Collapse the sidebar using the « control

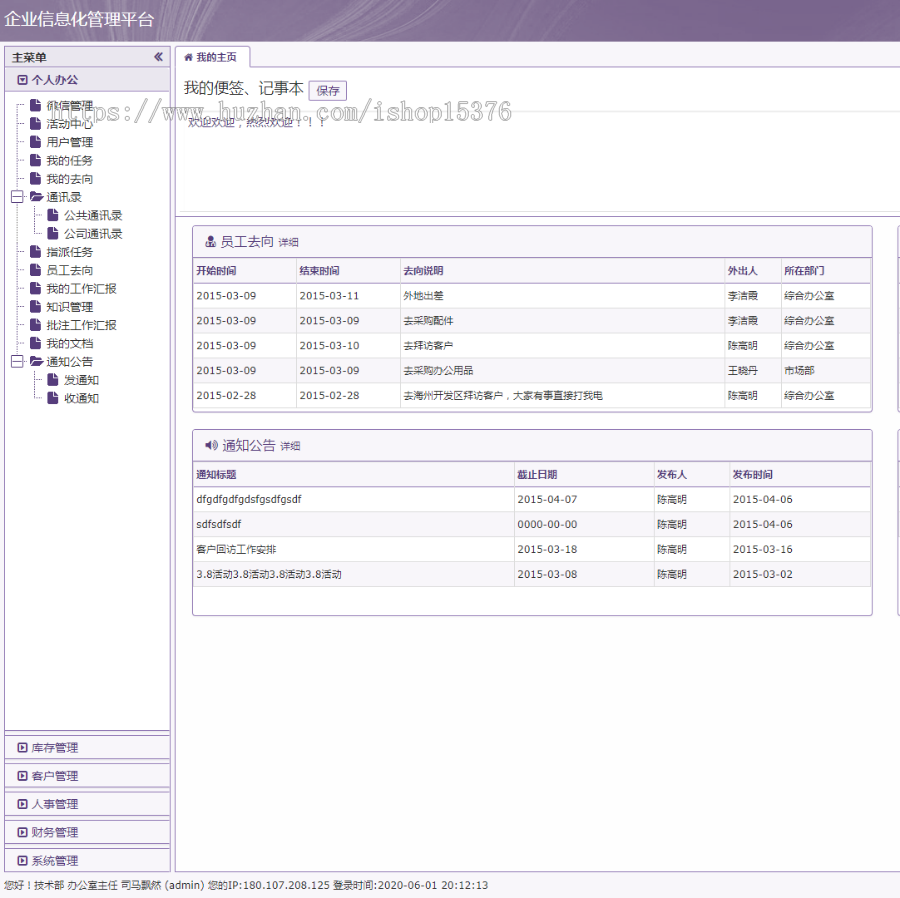tap(157, 57)
